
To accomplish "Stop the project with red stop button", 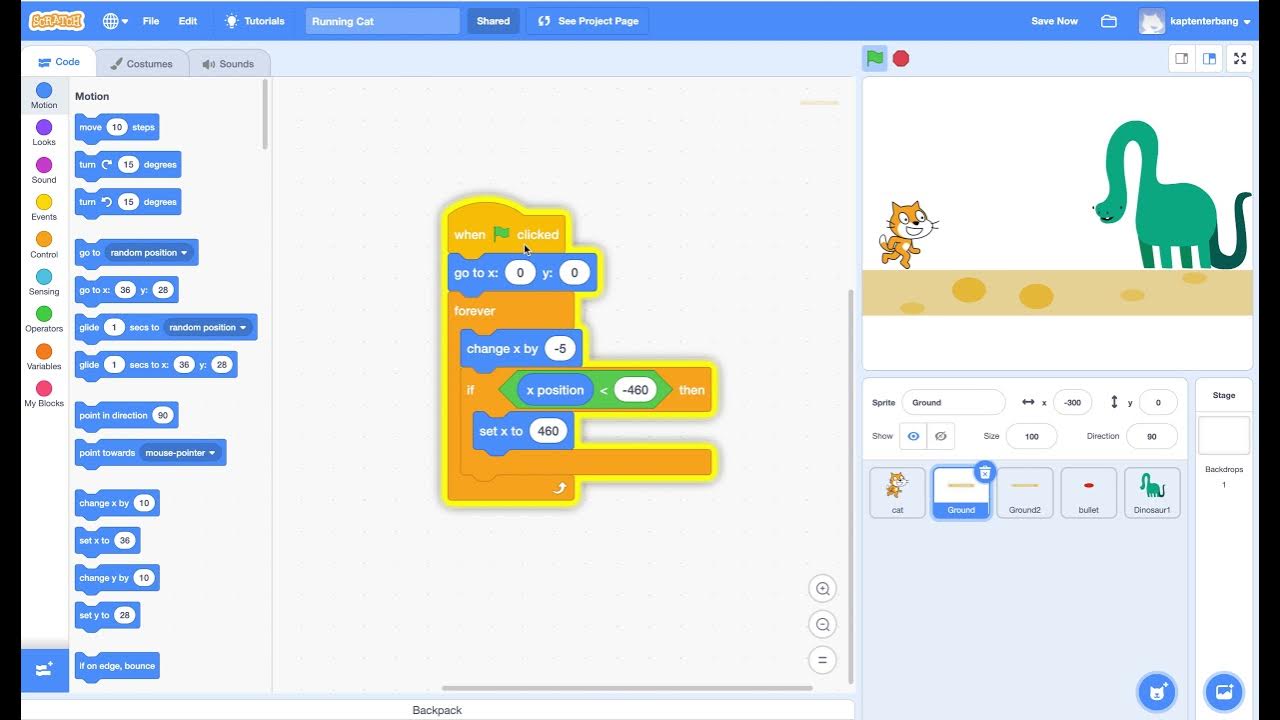I will pos(901,58).
